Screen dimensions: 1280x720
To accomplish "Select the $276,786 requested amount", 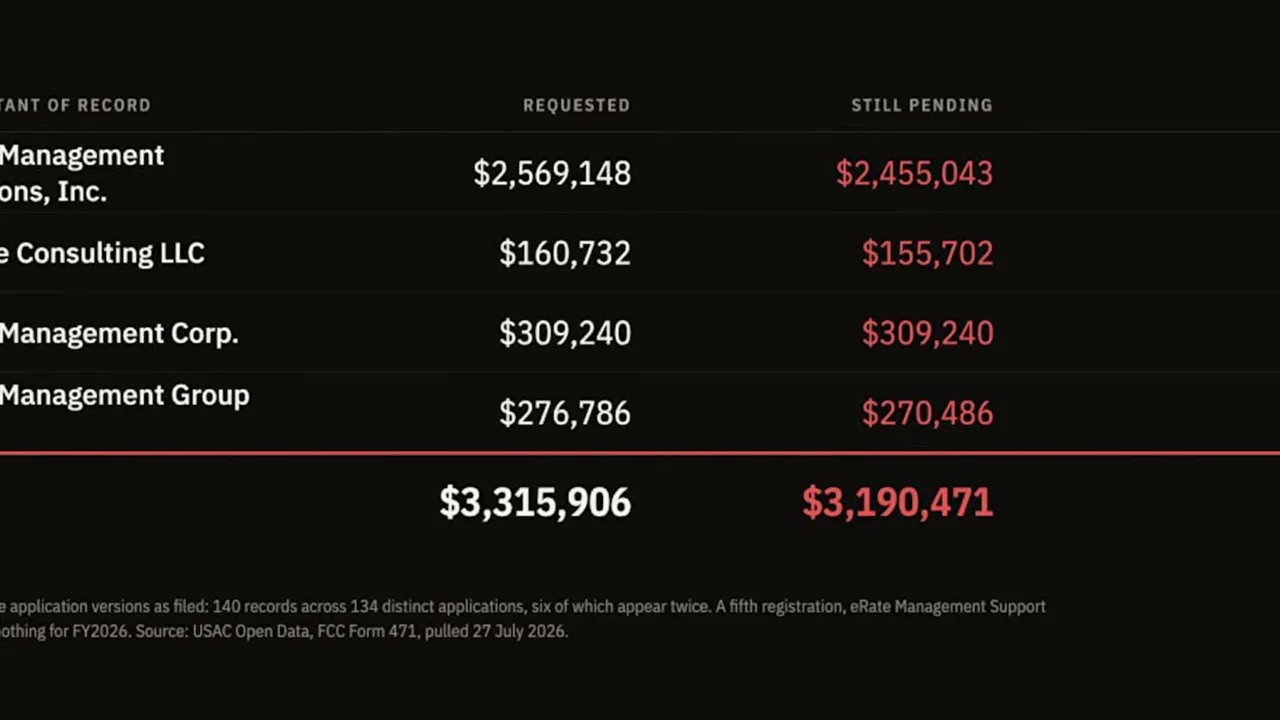I will pos(565,413).
